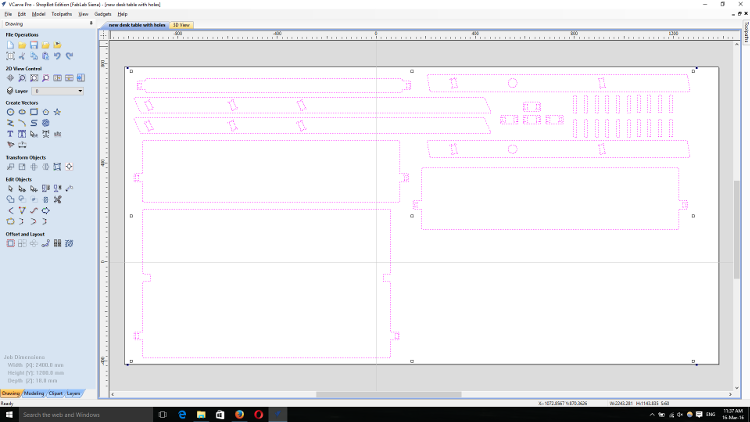
Task: Cut the selected vectors
Action: pos(22,56)
